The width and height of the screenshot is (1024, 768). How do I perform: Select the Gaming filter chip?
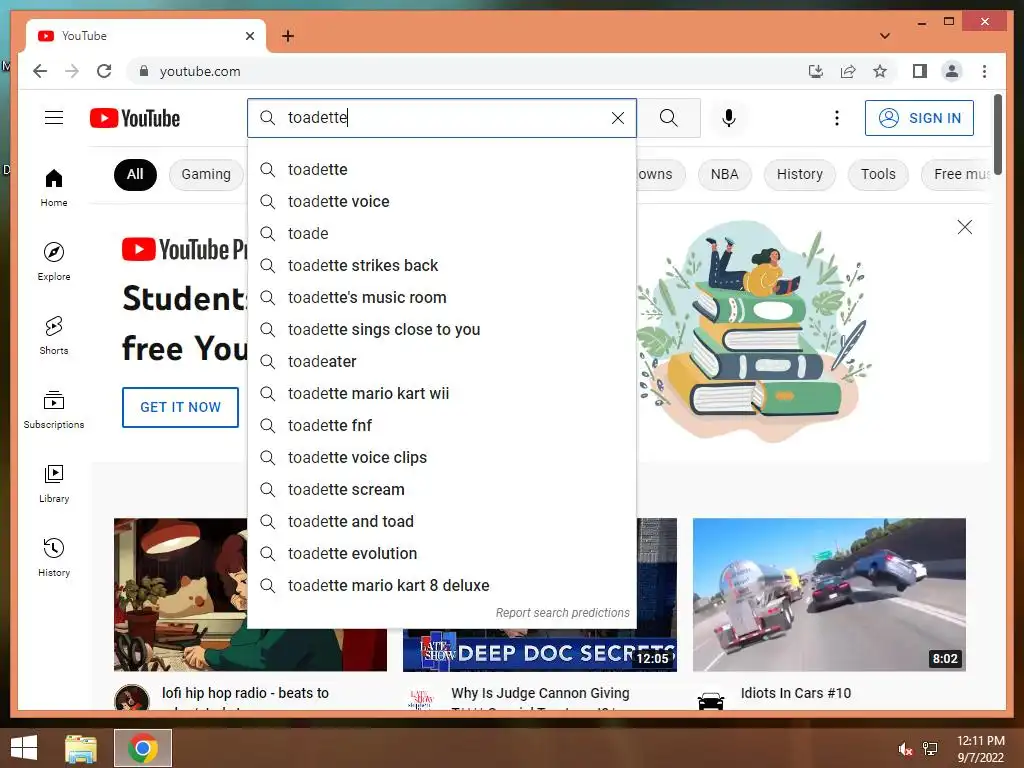(206, 174)
